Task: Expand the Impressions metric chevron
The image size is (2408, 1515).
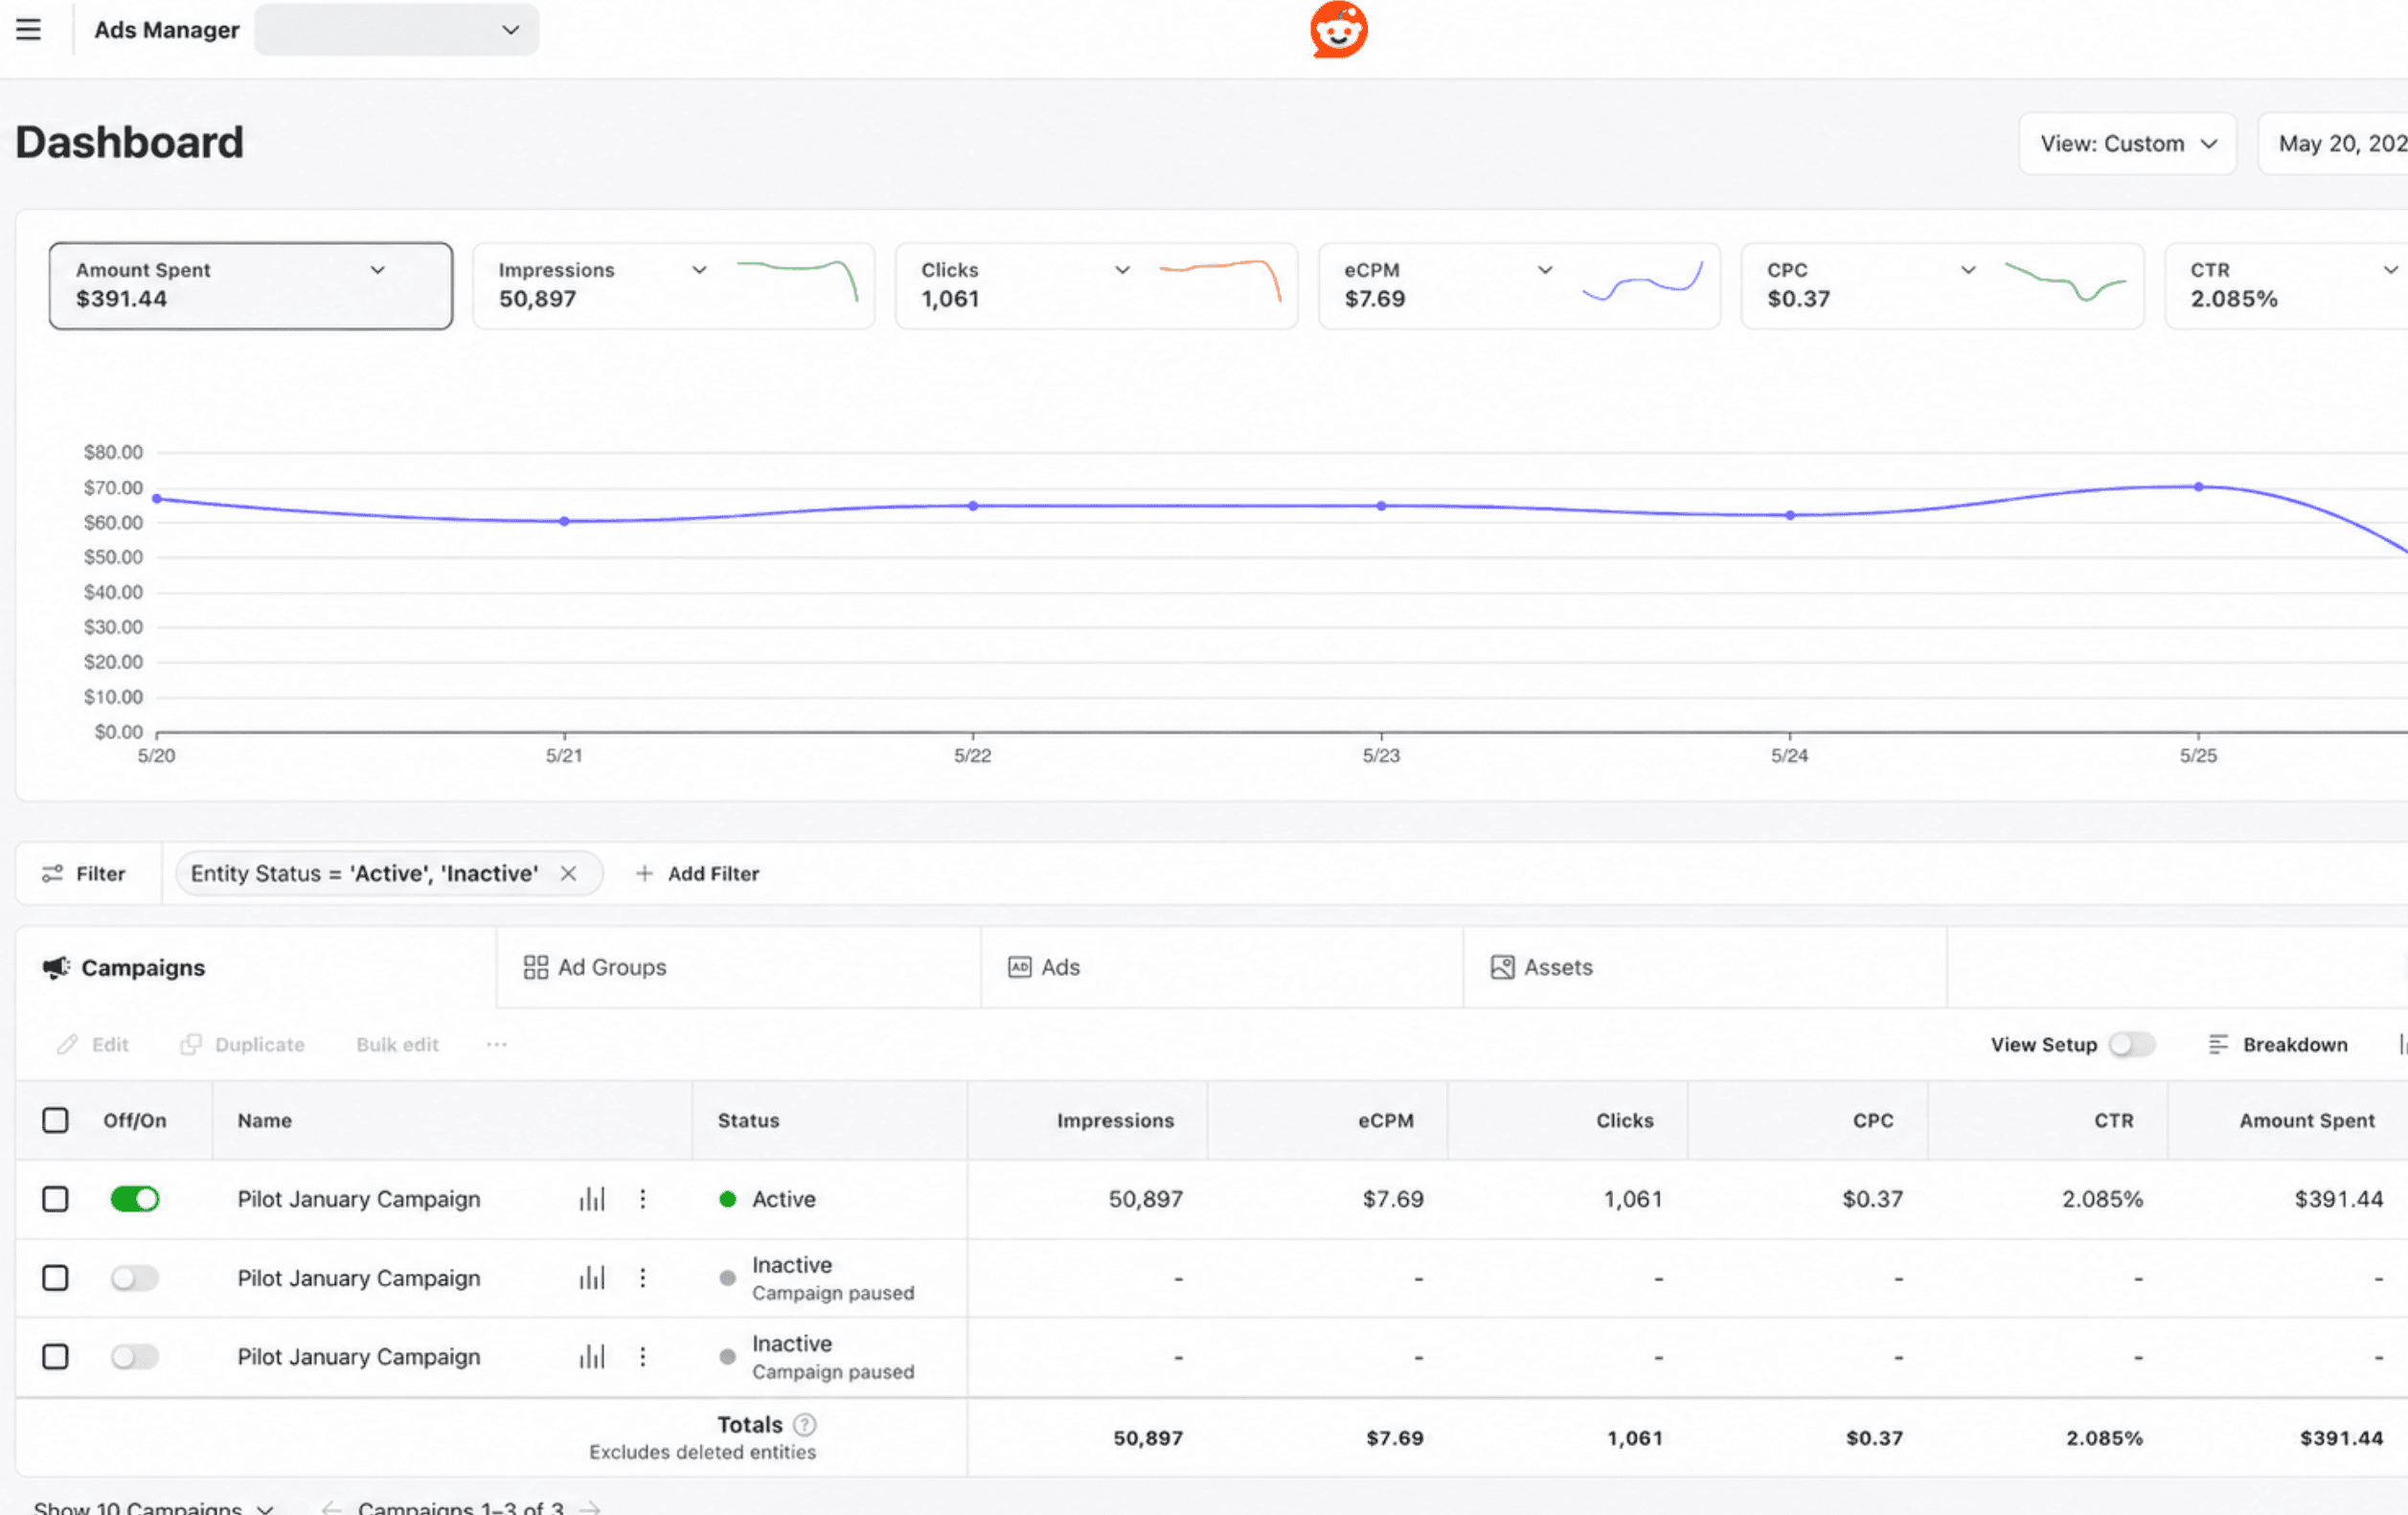Action: click(x=699, y=270)
